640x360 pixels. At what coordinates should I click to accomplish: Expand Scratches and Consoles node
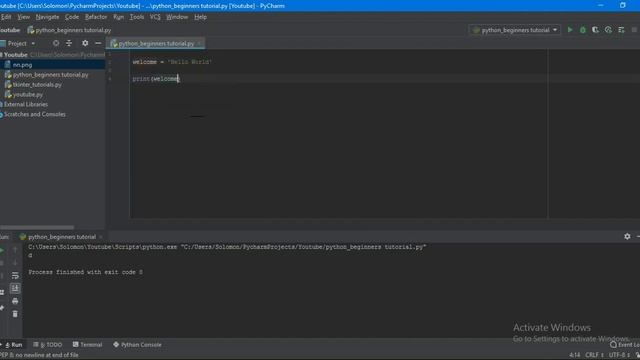tap(34, 114)
